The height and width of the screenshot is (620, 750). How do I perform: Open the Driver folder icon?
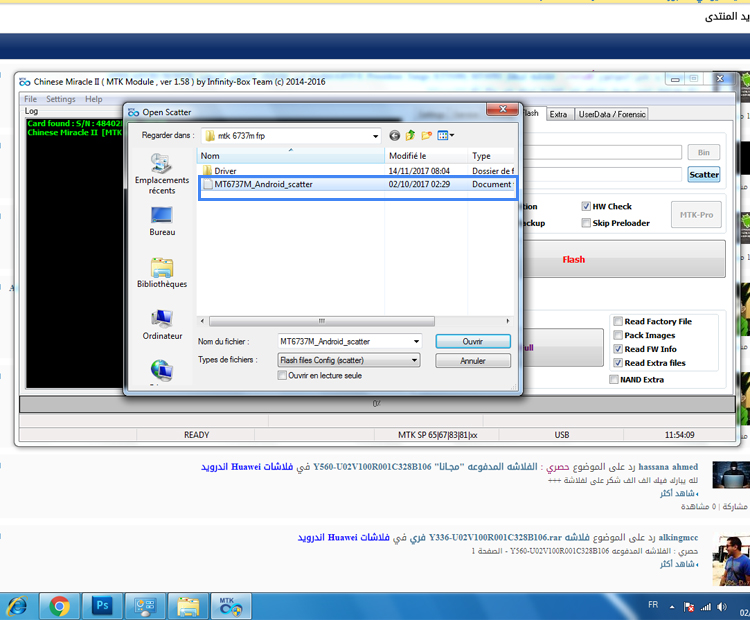pyautogui.click(x=207, y=171)
